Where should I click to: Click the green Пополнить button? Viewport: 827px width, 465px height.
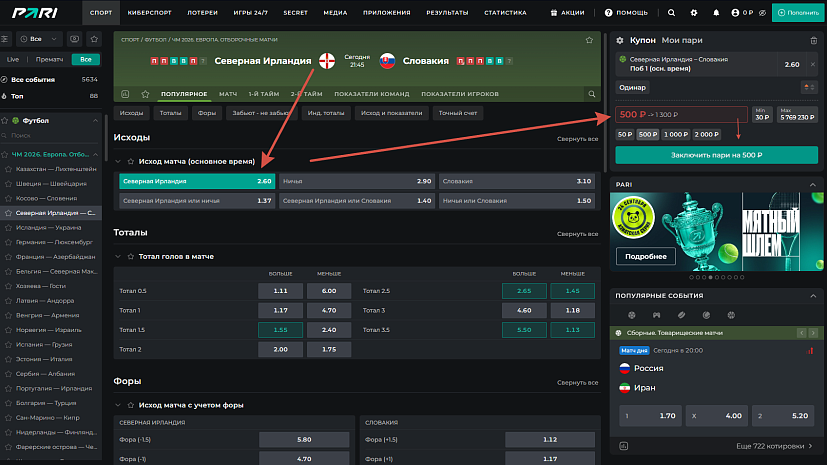798,12
